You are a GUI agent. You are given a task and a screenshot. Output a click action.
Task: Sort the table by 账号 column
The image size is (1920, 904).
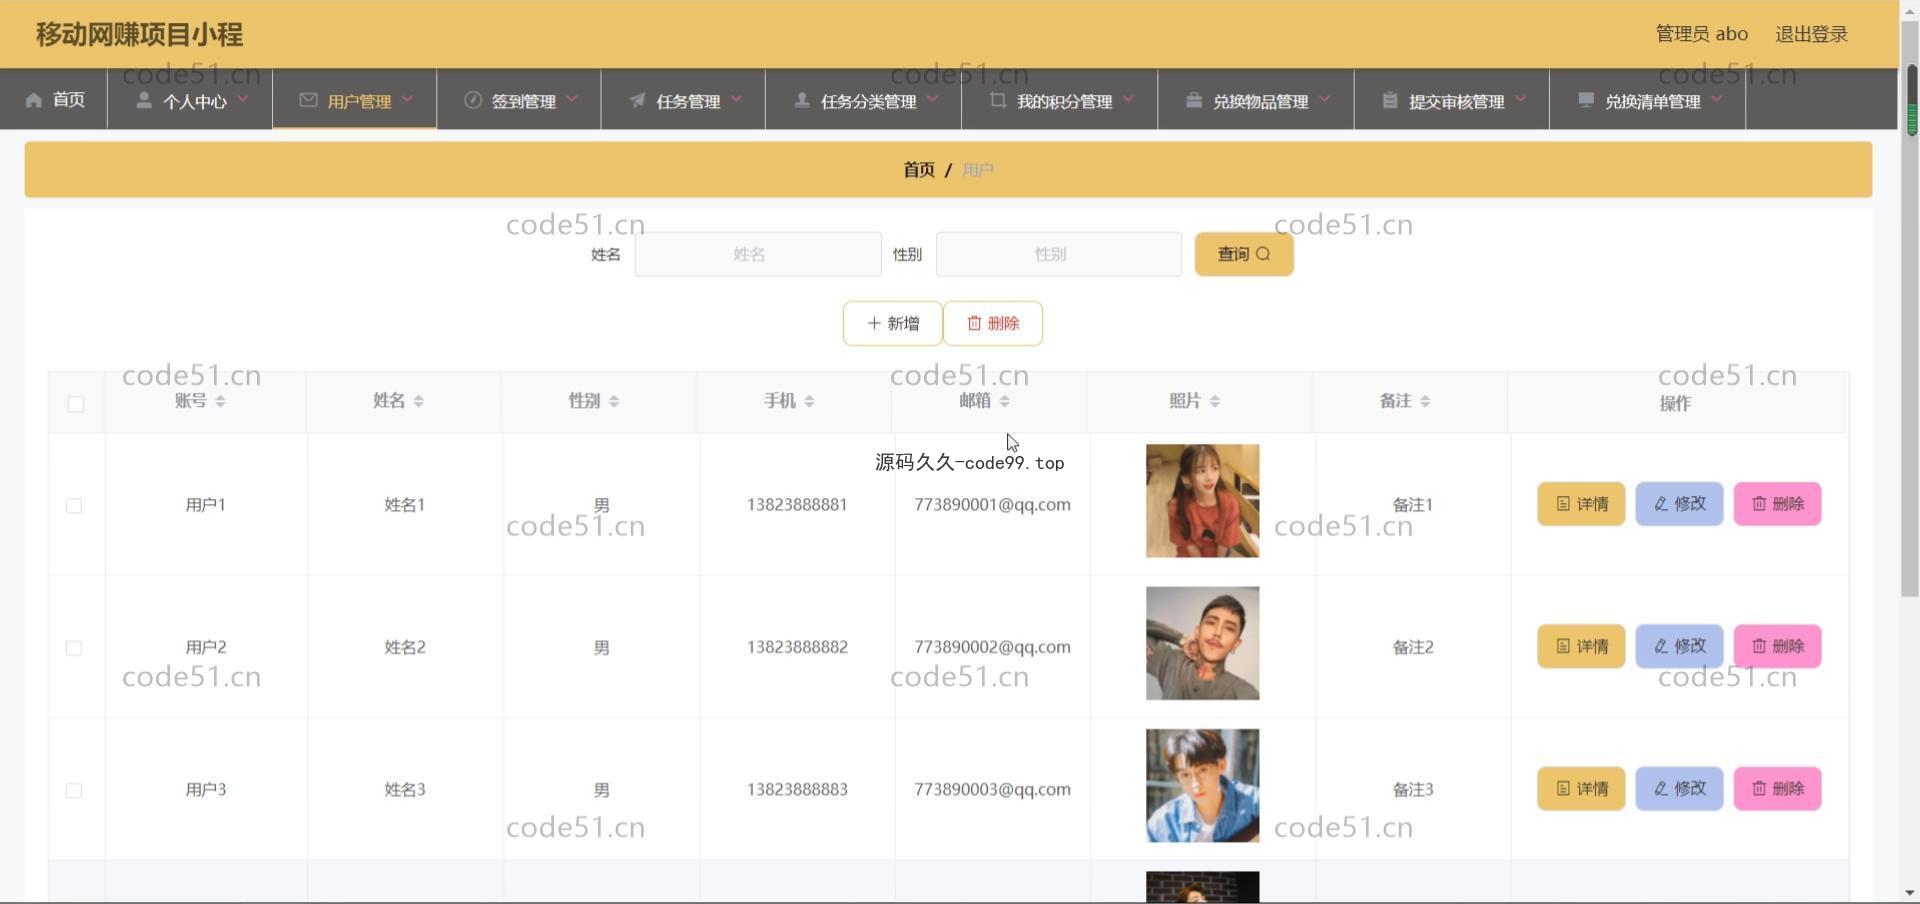pyautogui.click(x=220, y=401)
